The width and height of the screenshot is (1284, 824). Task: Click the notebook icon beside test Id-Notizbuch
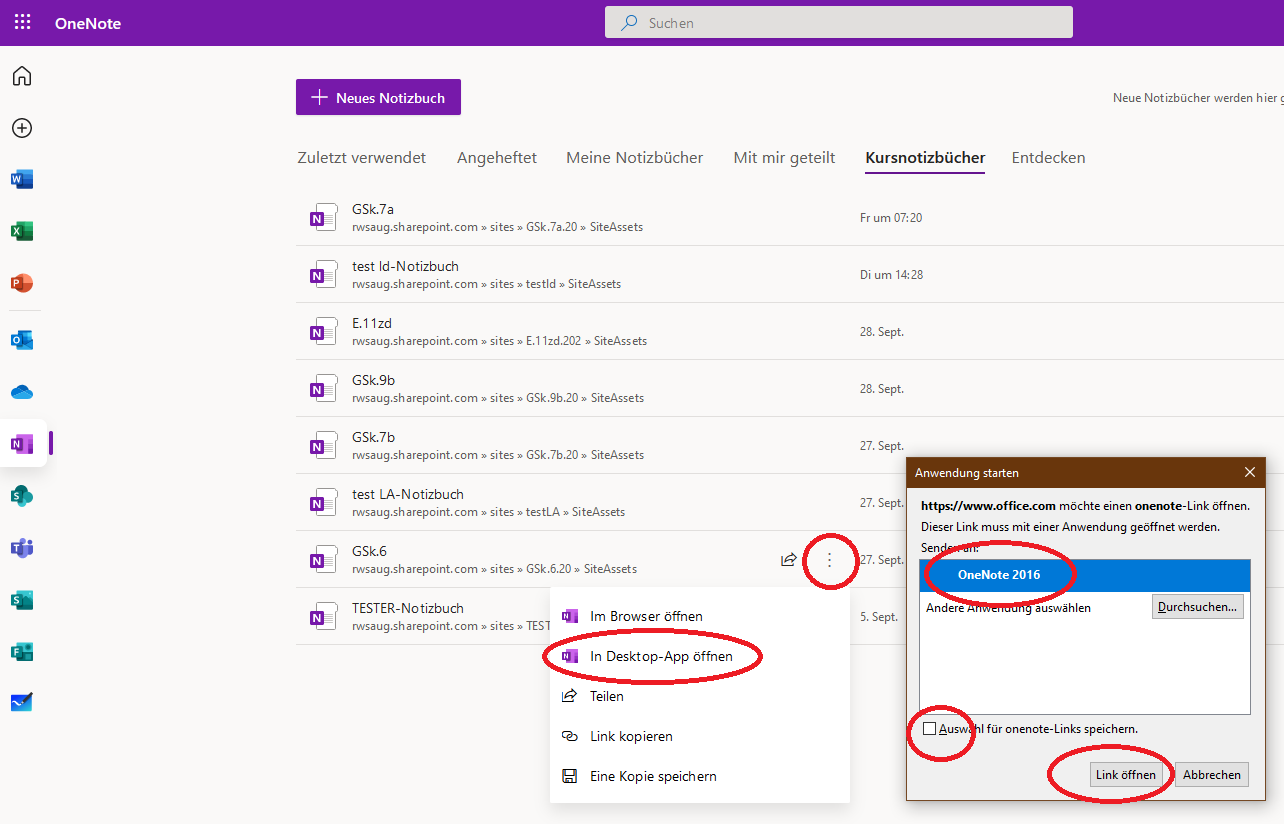[322, 275]
